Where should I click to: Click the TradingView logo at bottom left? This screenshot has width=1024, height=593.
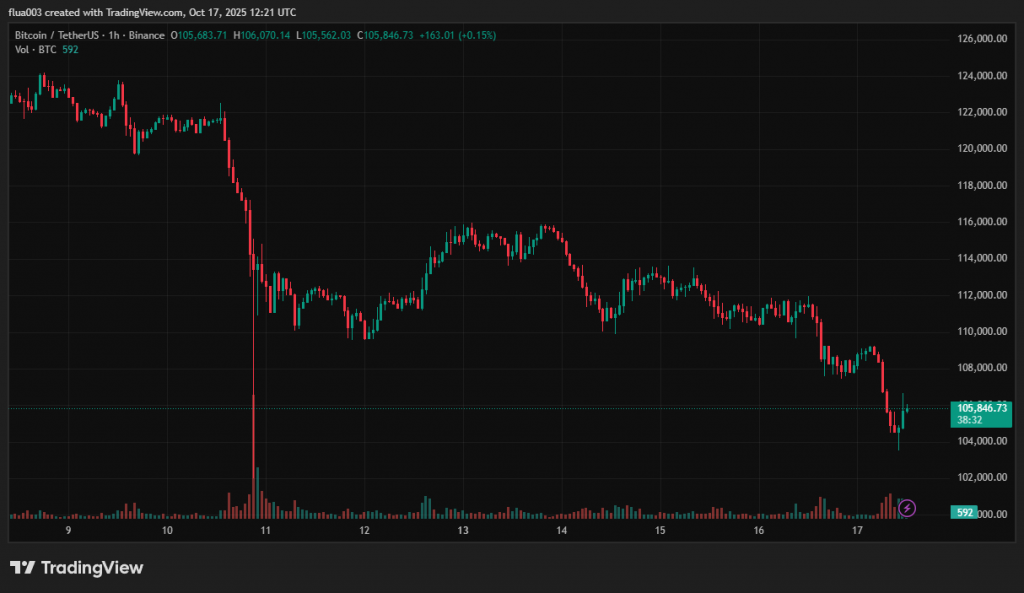pos(77,568)
